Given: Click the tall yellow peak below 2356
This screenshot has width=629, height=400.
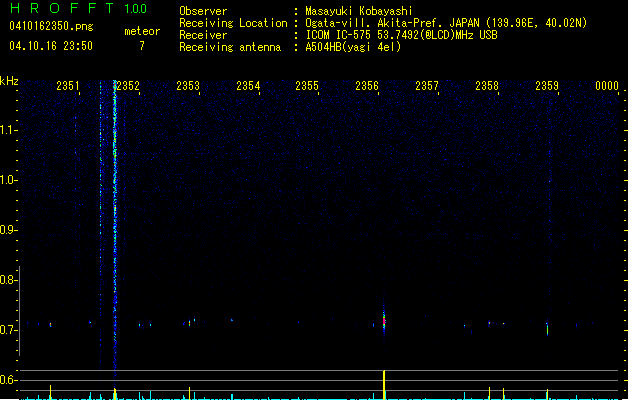Looking at the screenshot, I should tap(384, 385).
